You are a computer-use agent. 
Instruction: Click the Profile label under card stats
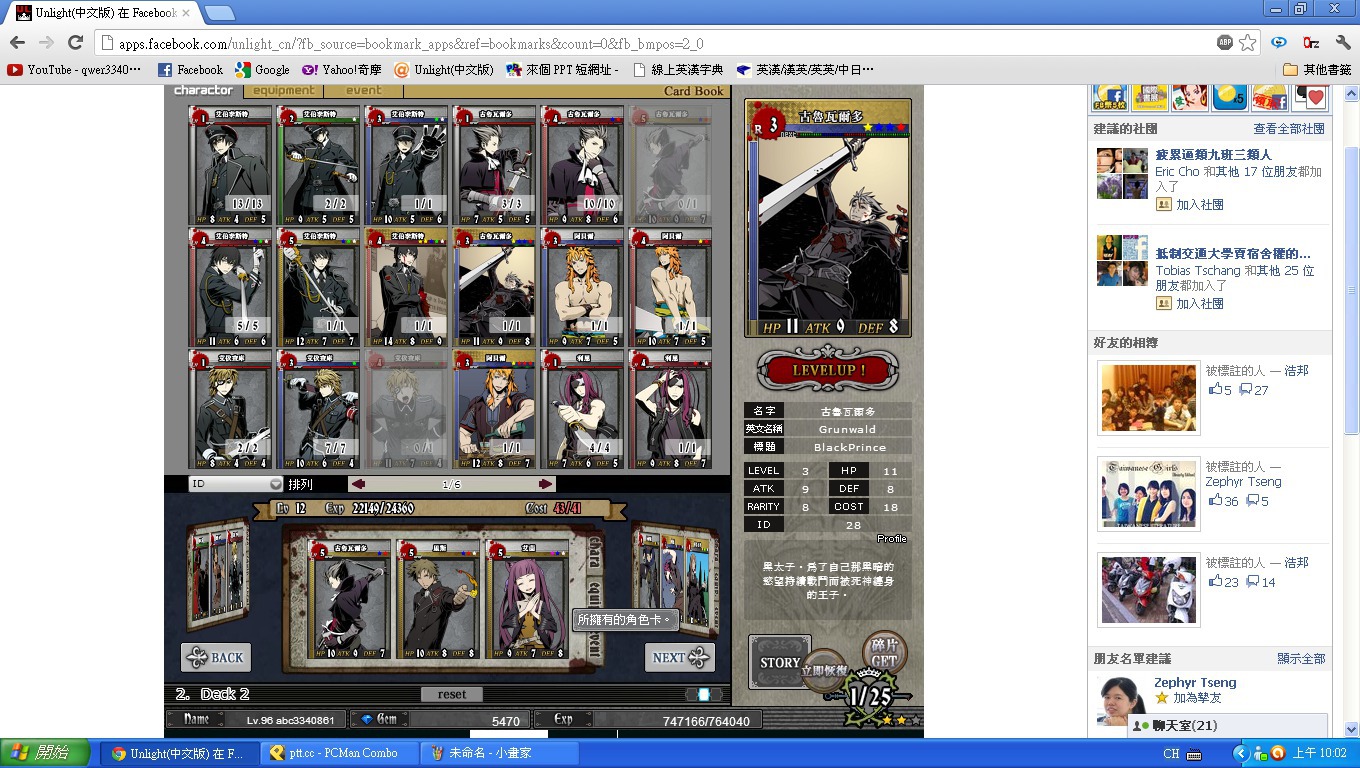pyautogui.click(x=892, y=538)
